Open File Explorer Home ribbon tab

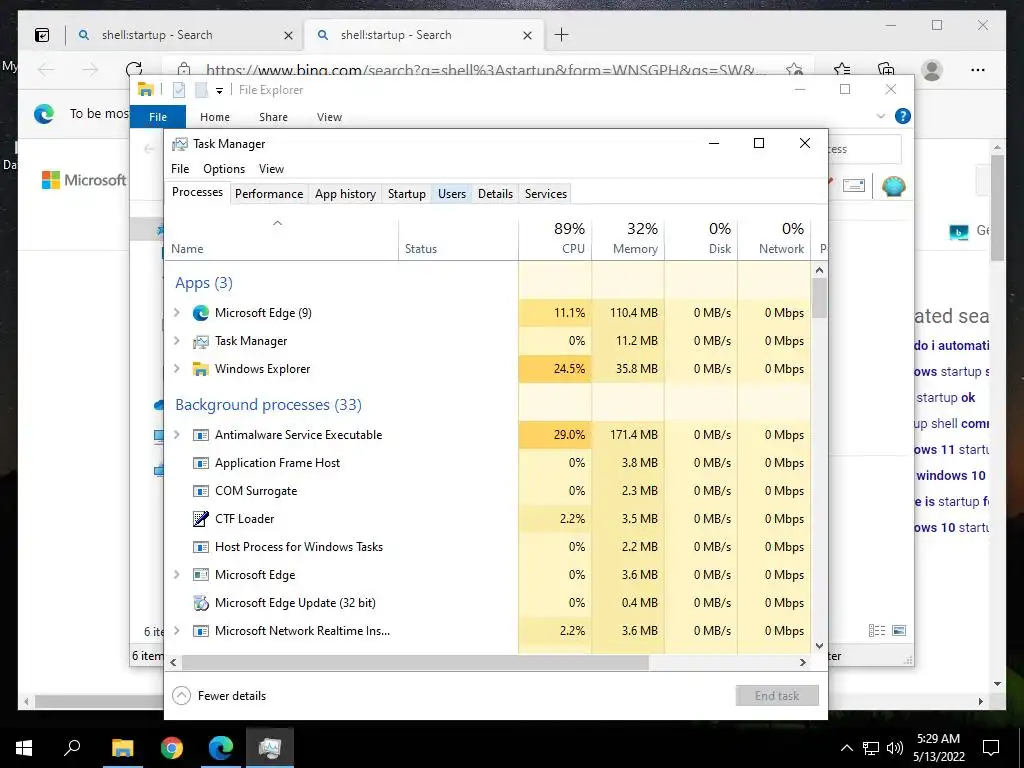(215, 117)
